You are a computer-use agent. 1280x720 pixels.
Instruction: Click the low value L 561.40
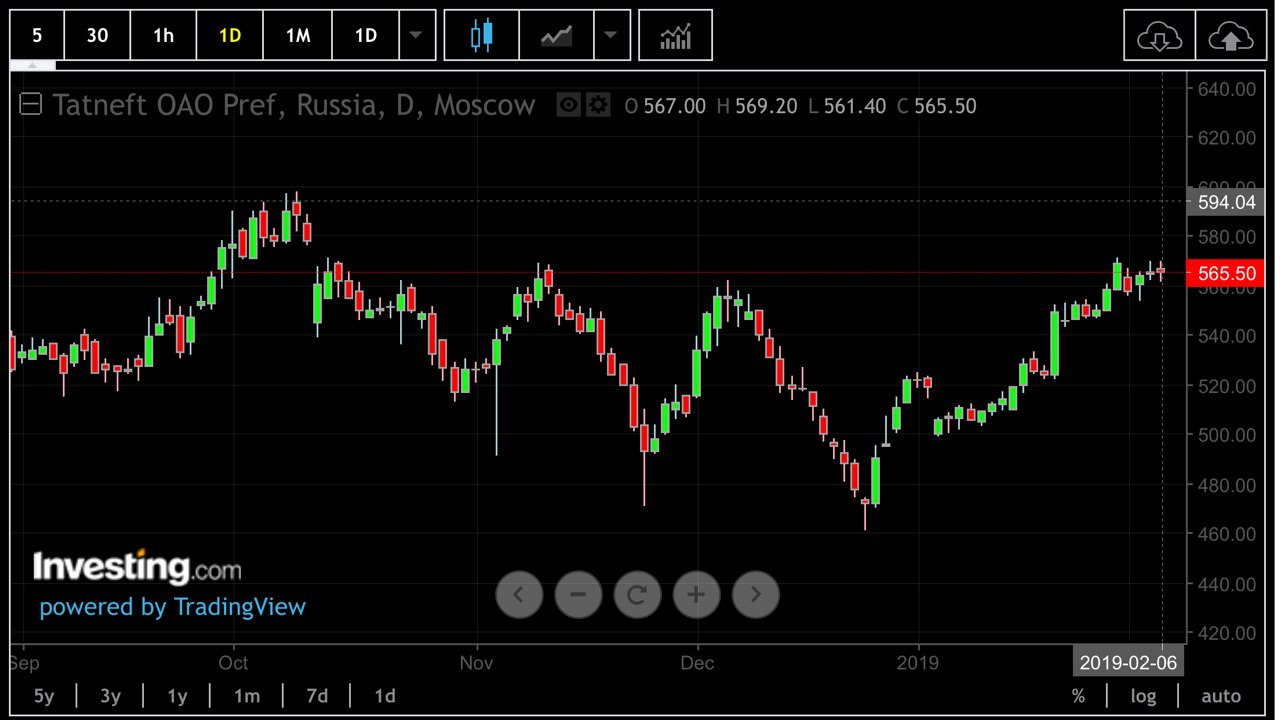point(848,106)
